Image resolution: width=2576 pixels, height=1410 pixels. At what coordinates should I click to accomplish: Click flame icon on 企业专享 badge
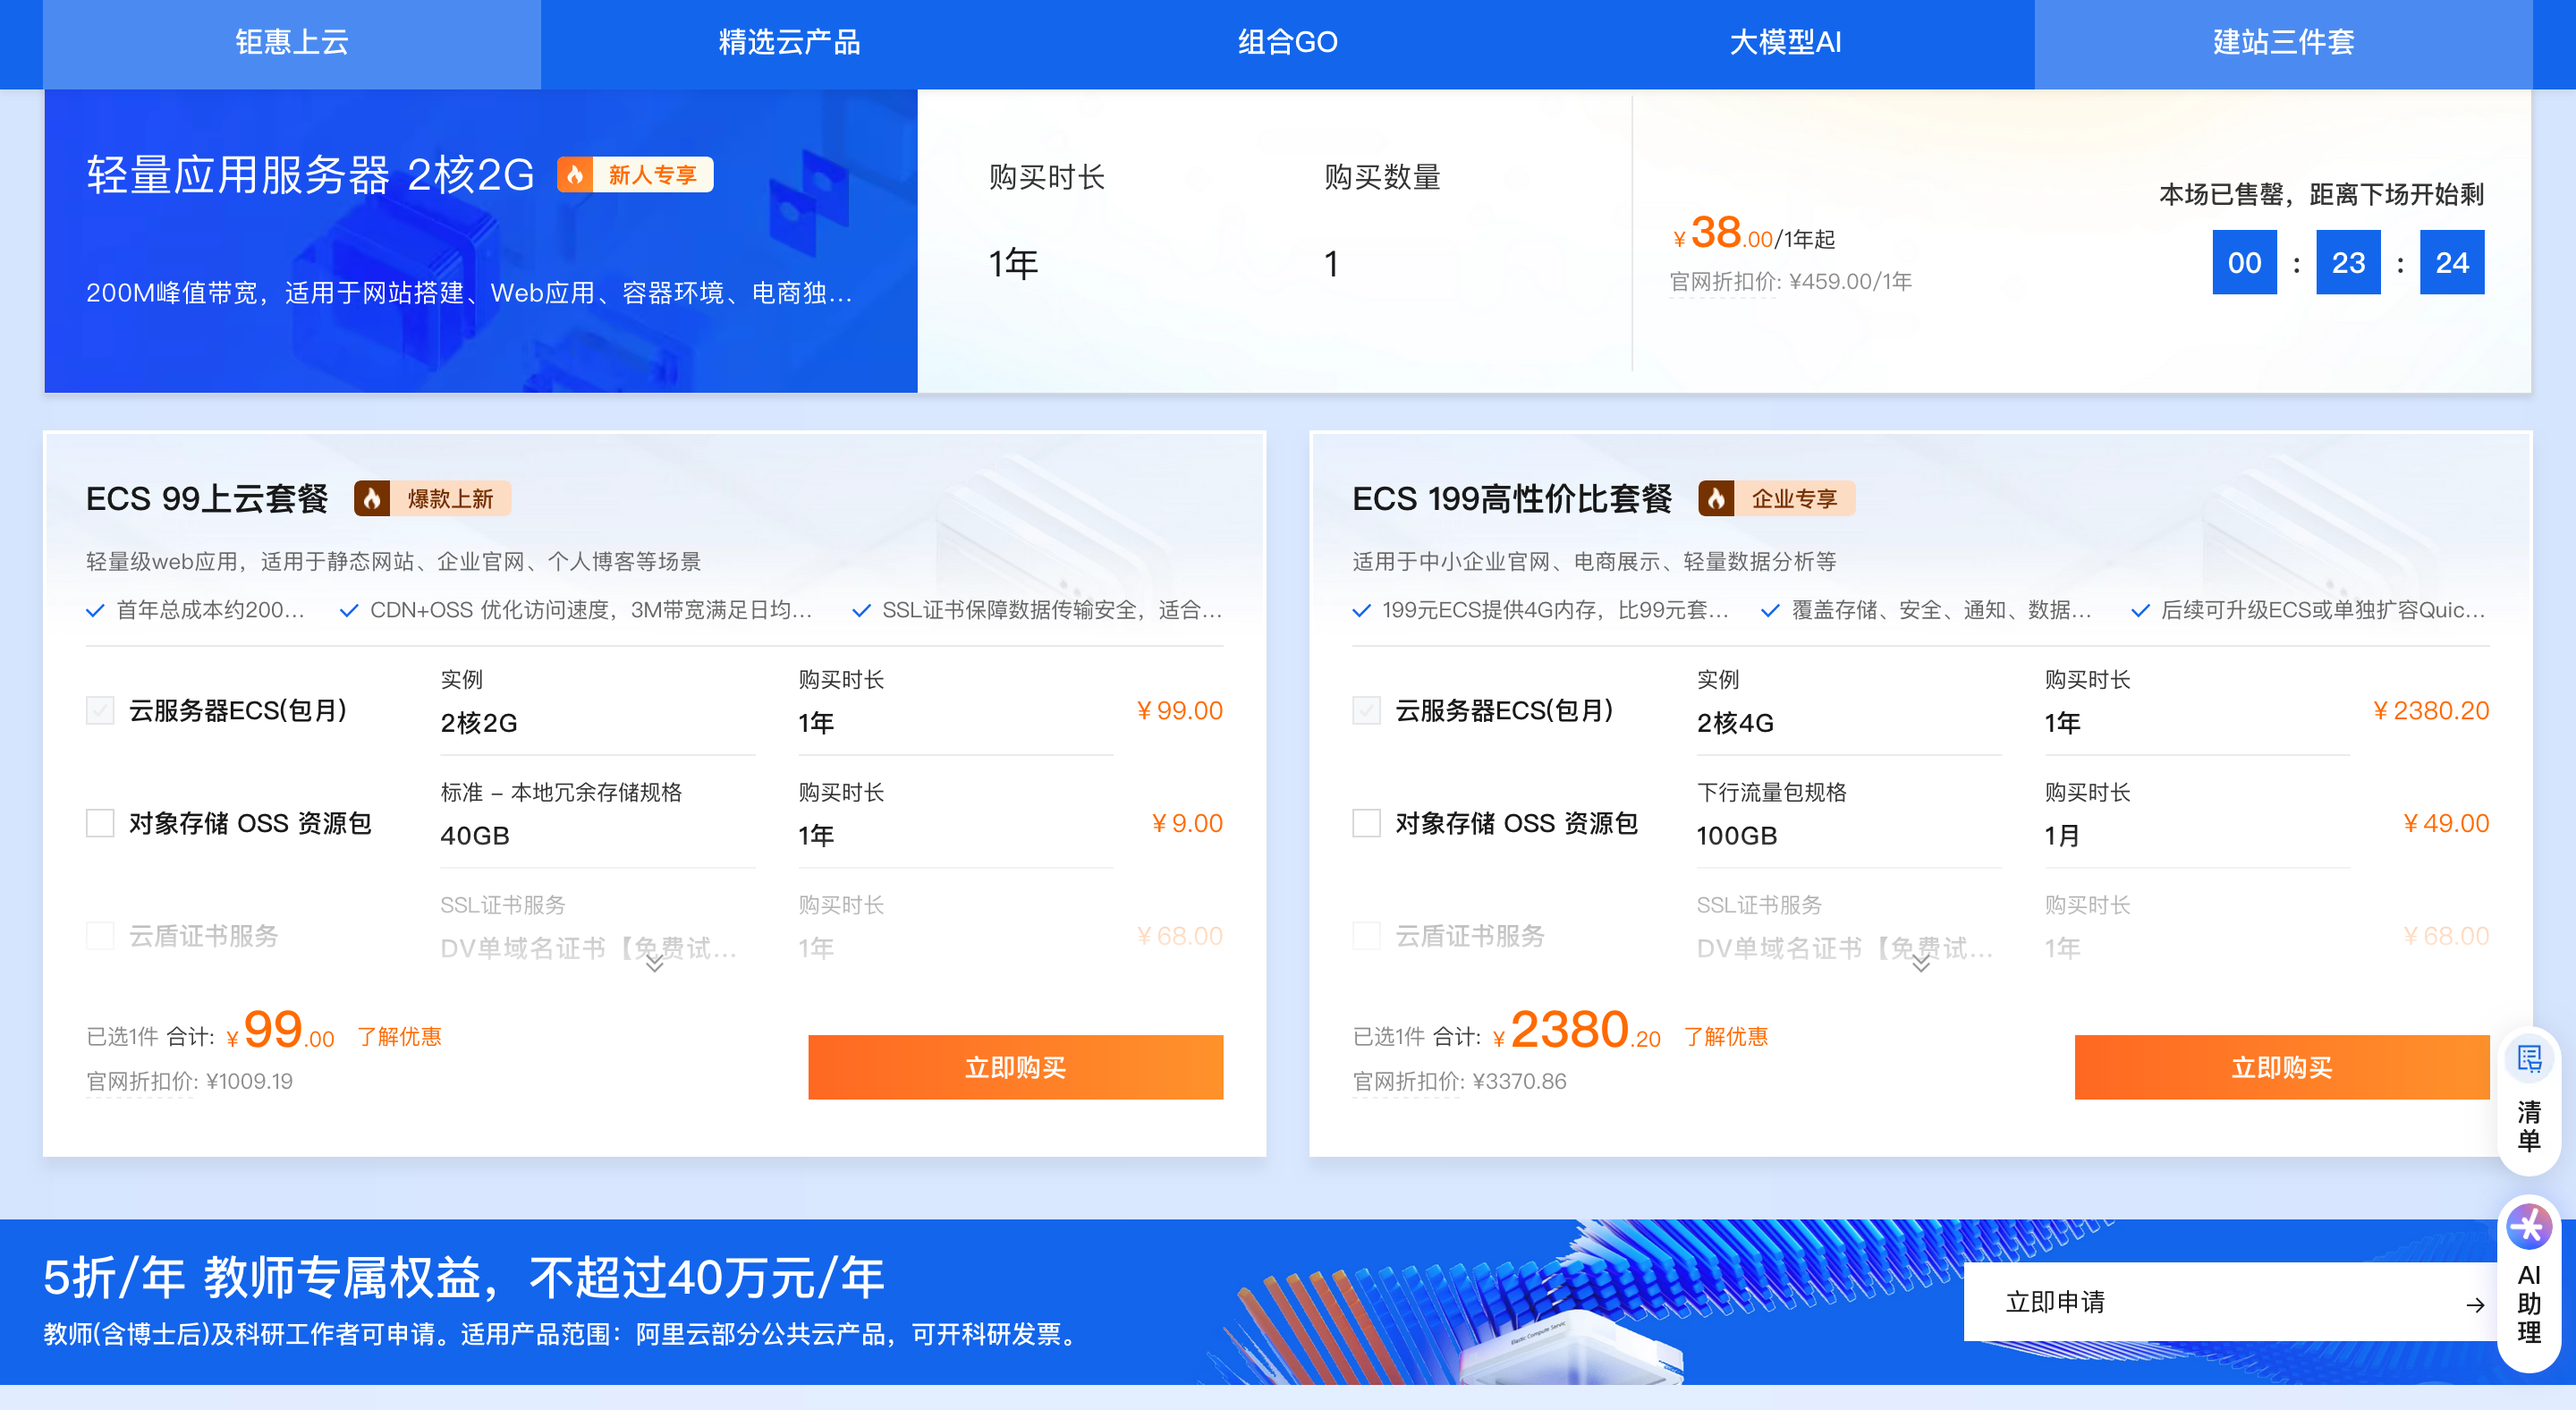1716,498
